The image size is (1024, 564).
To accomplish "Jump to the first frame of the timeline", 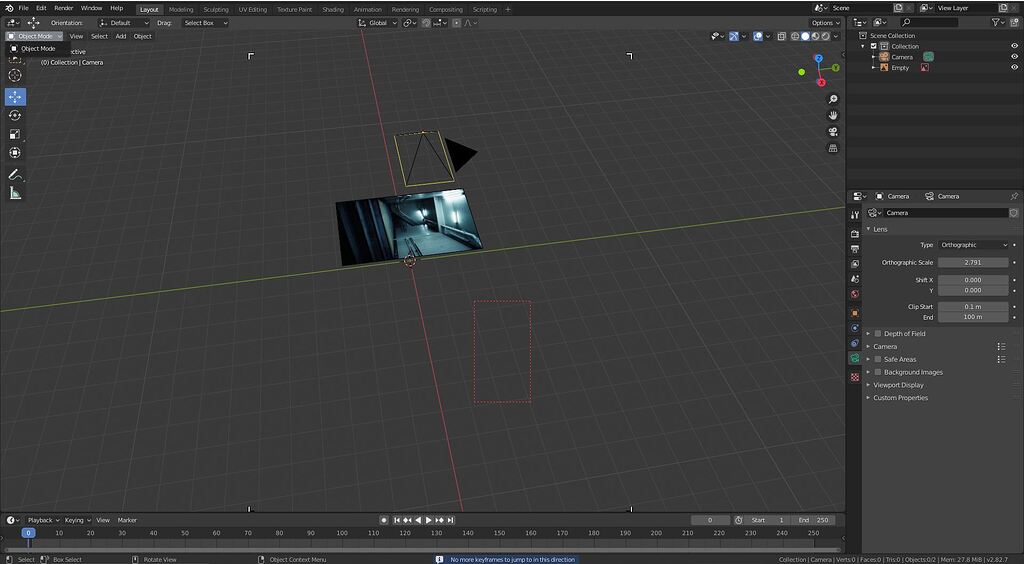I will pyautogui.click(x=396, y=520).
